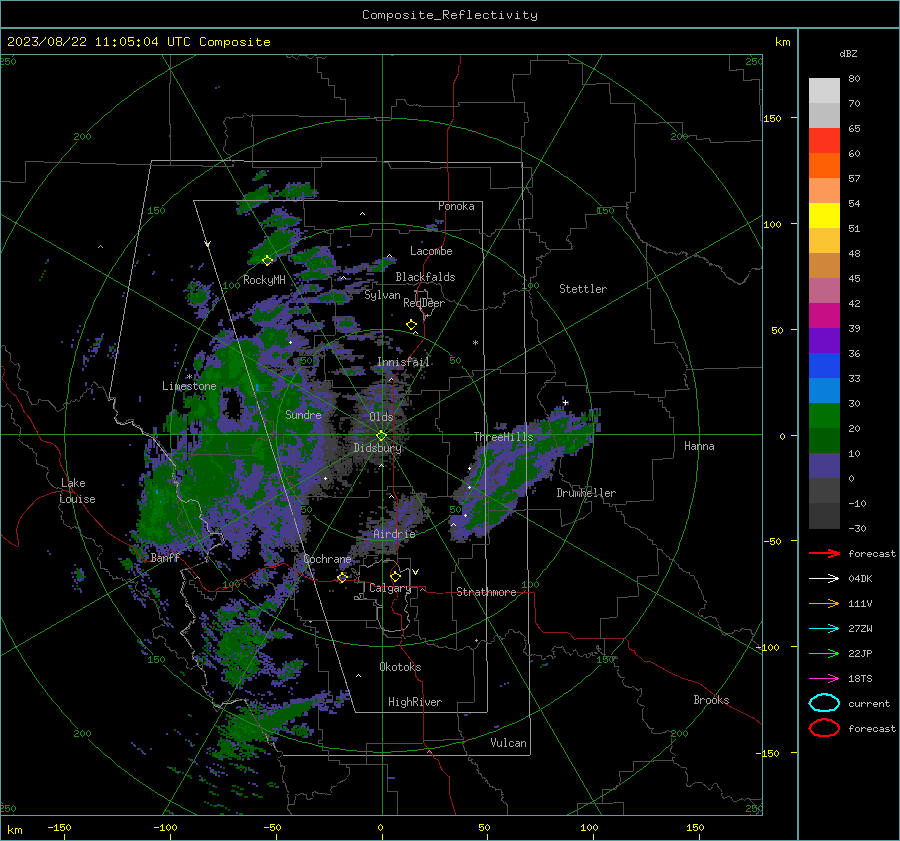Click the '04DK' legend label

coord(860,579)
